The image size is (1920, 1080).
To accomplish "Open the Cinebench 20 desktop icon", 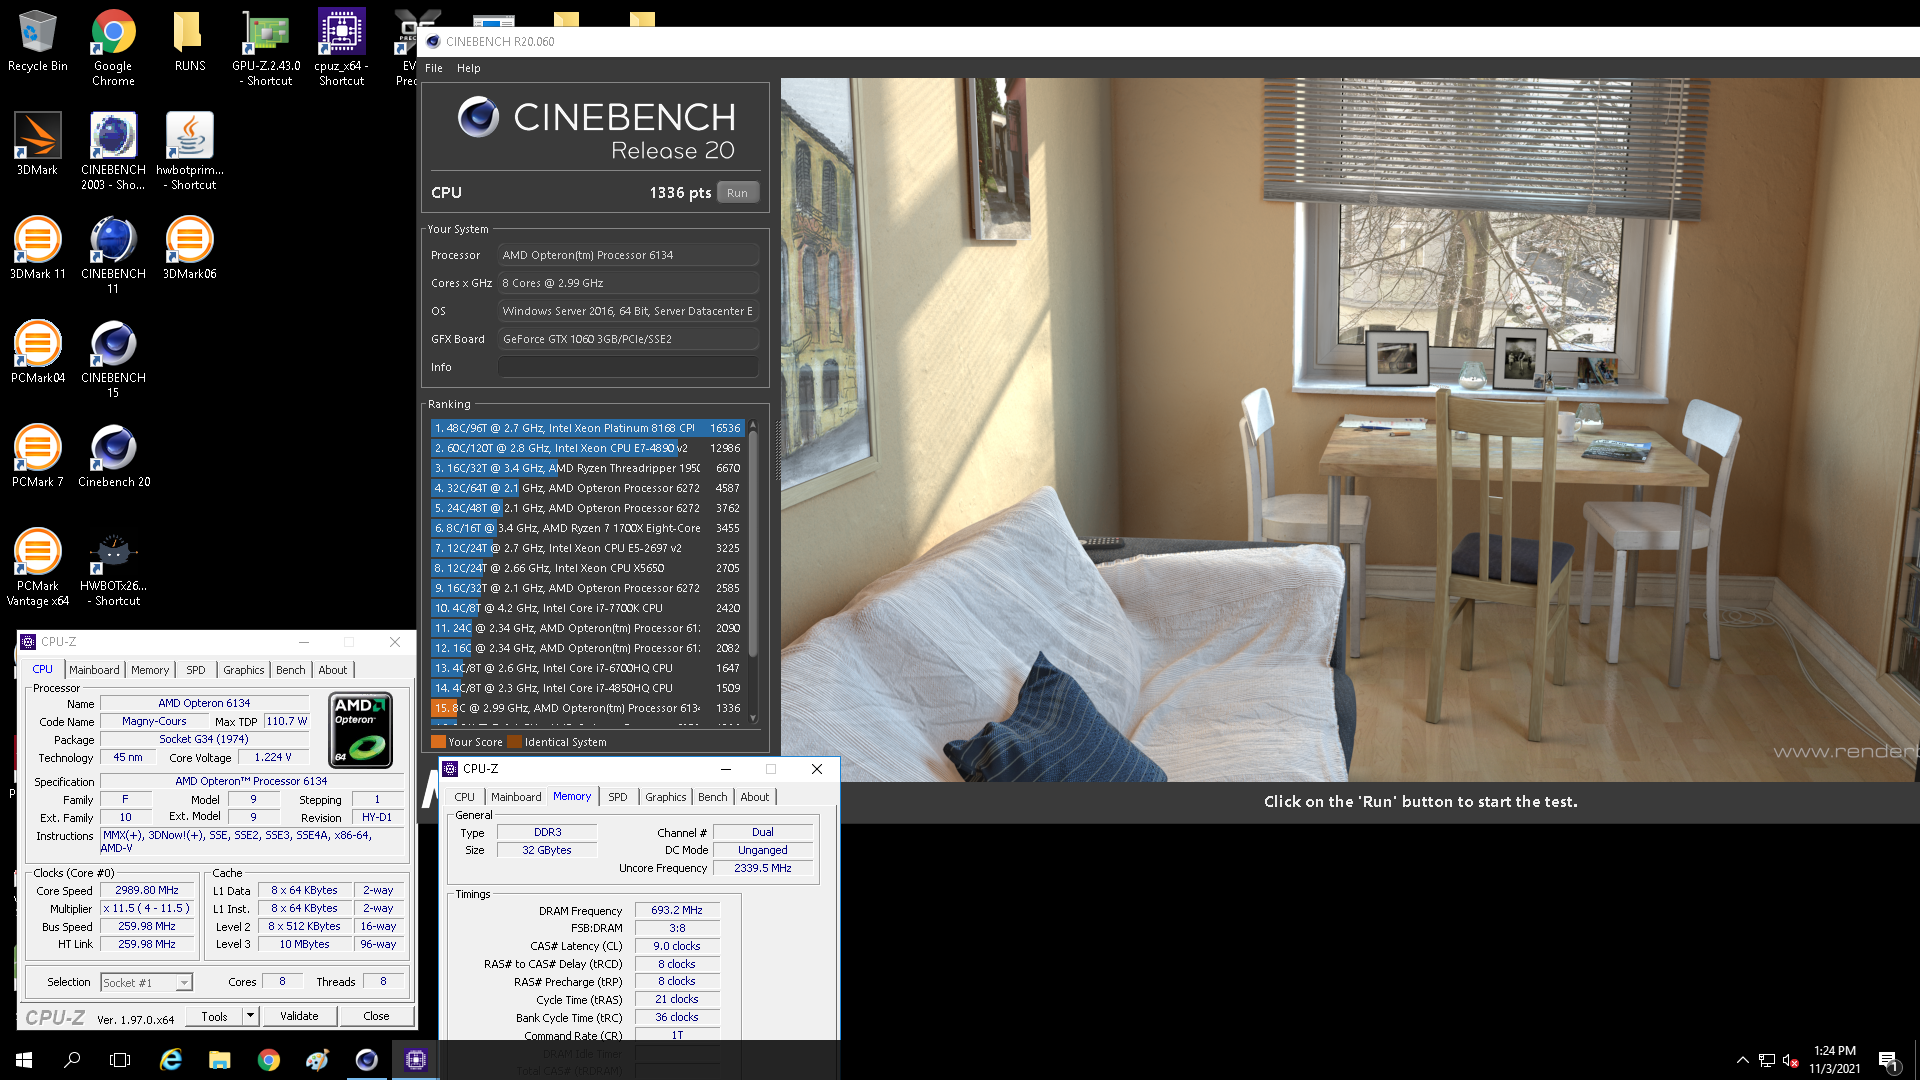I will click(113, 457).
